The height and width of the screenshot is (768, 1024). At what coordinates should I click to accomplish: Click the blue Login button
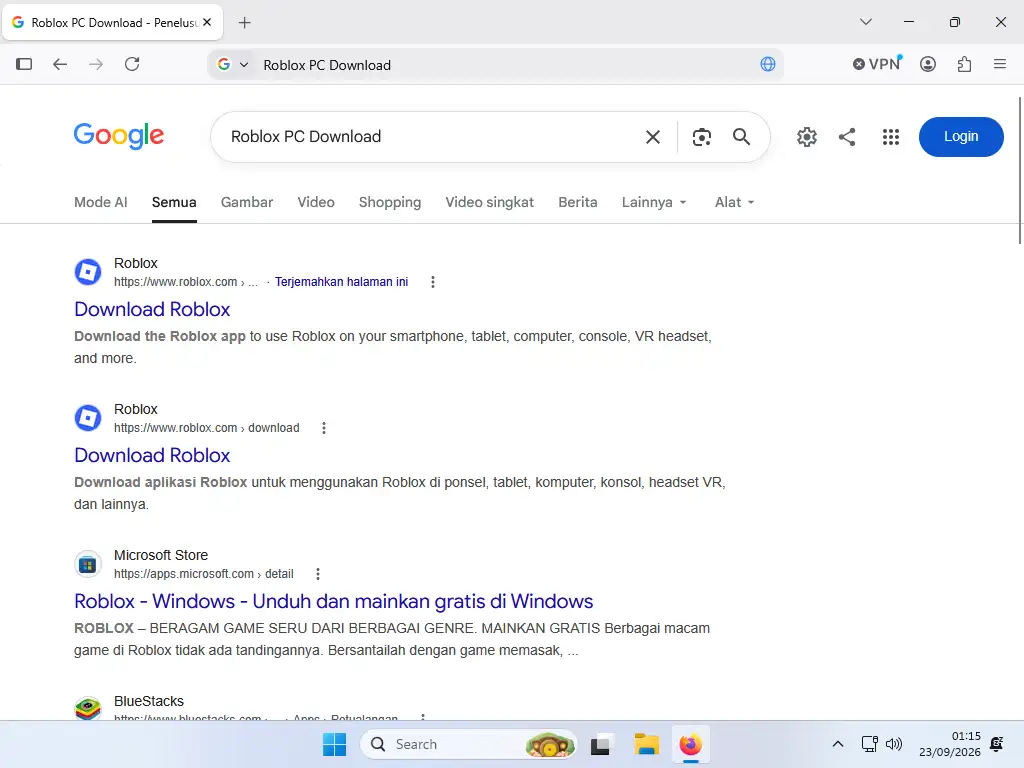[x=961, y=136]
